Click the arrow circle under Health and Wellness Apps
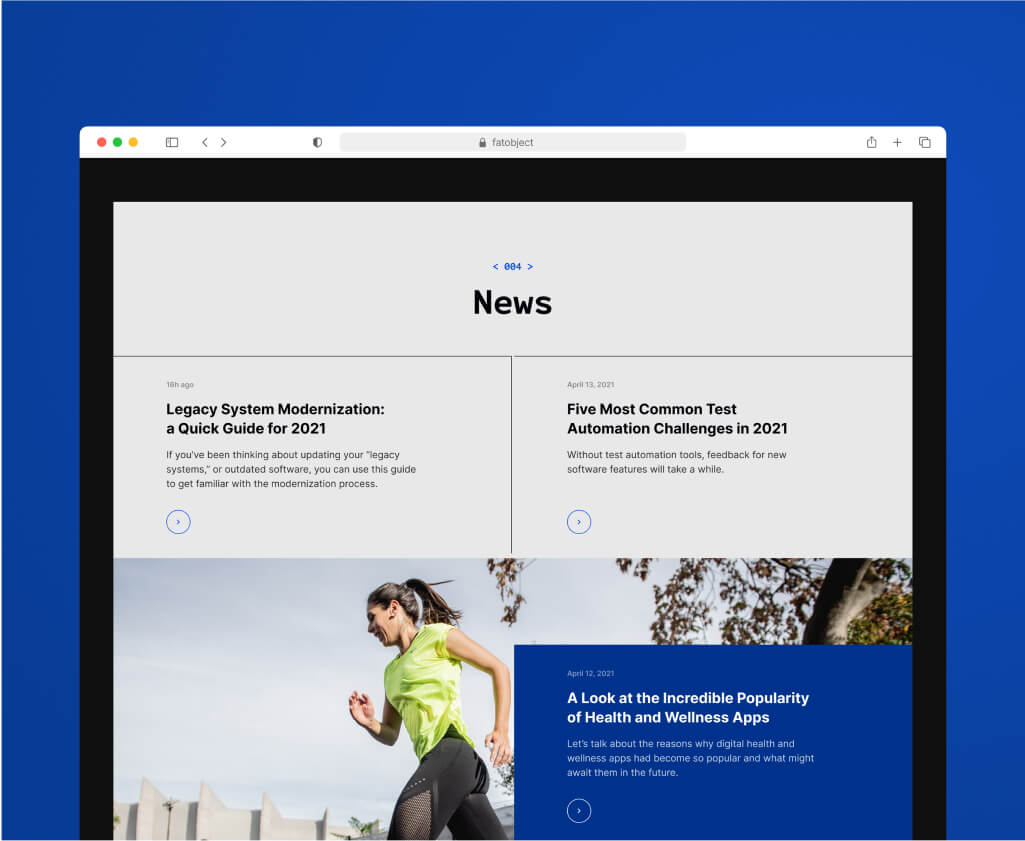Screen dimensions: 1025x841 point(579,811)
